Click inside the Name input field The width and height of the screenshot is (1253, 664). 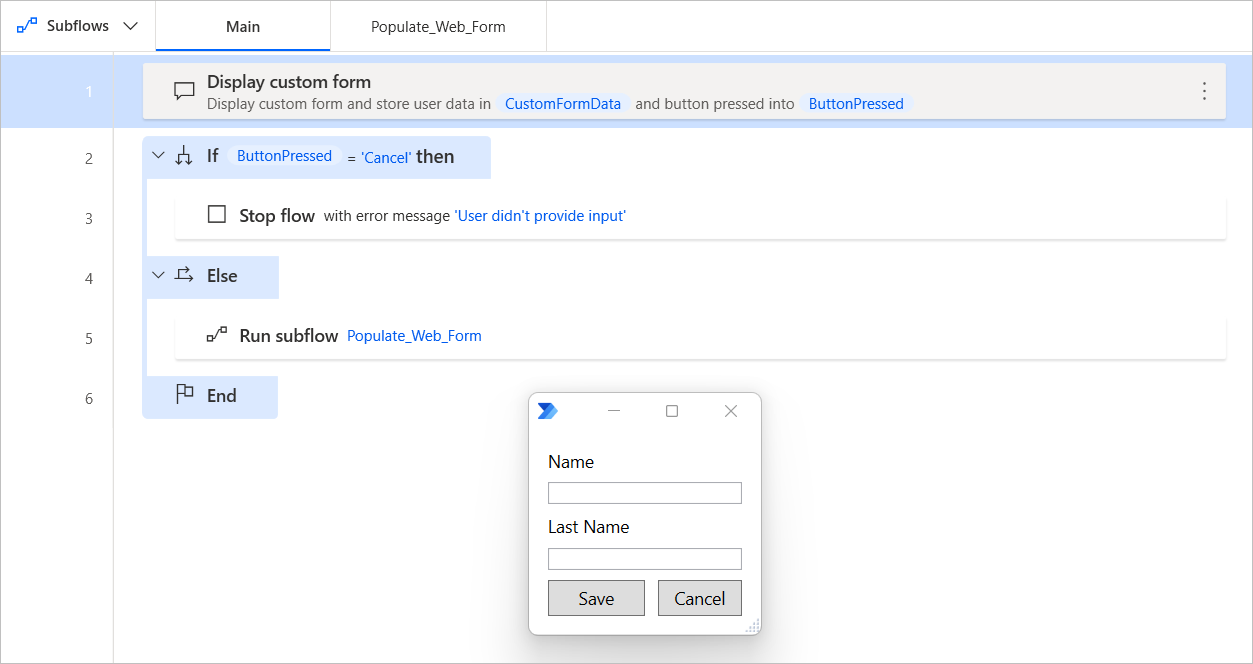[644, 492]
